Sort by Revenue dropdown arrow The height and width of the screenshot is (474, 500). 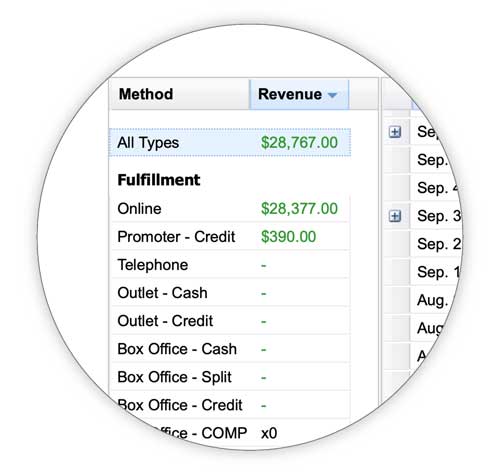(x=332, y=96)
